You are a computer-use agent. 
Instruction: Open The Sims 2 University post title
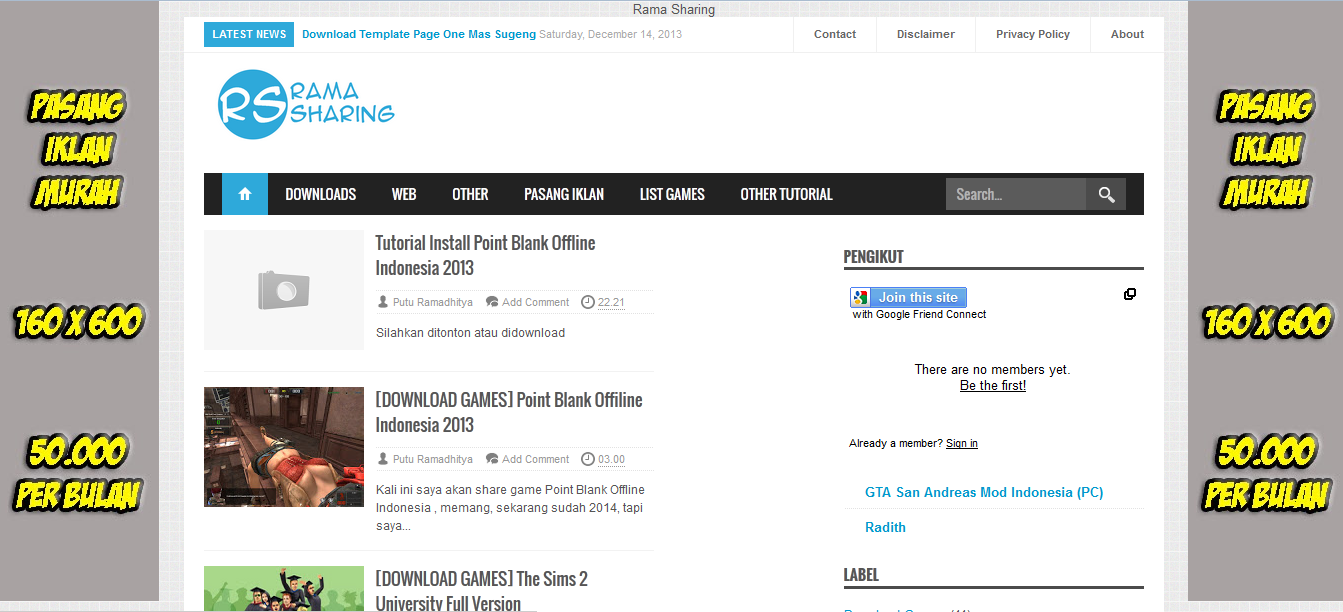point(481,591)
